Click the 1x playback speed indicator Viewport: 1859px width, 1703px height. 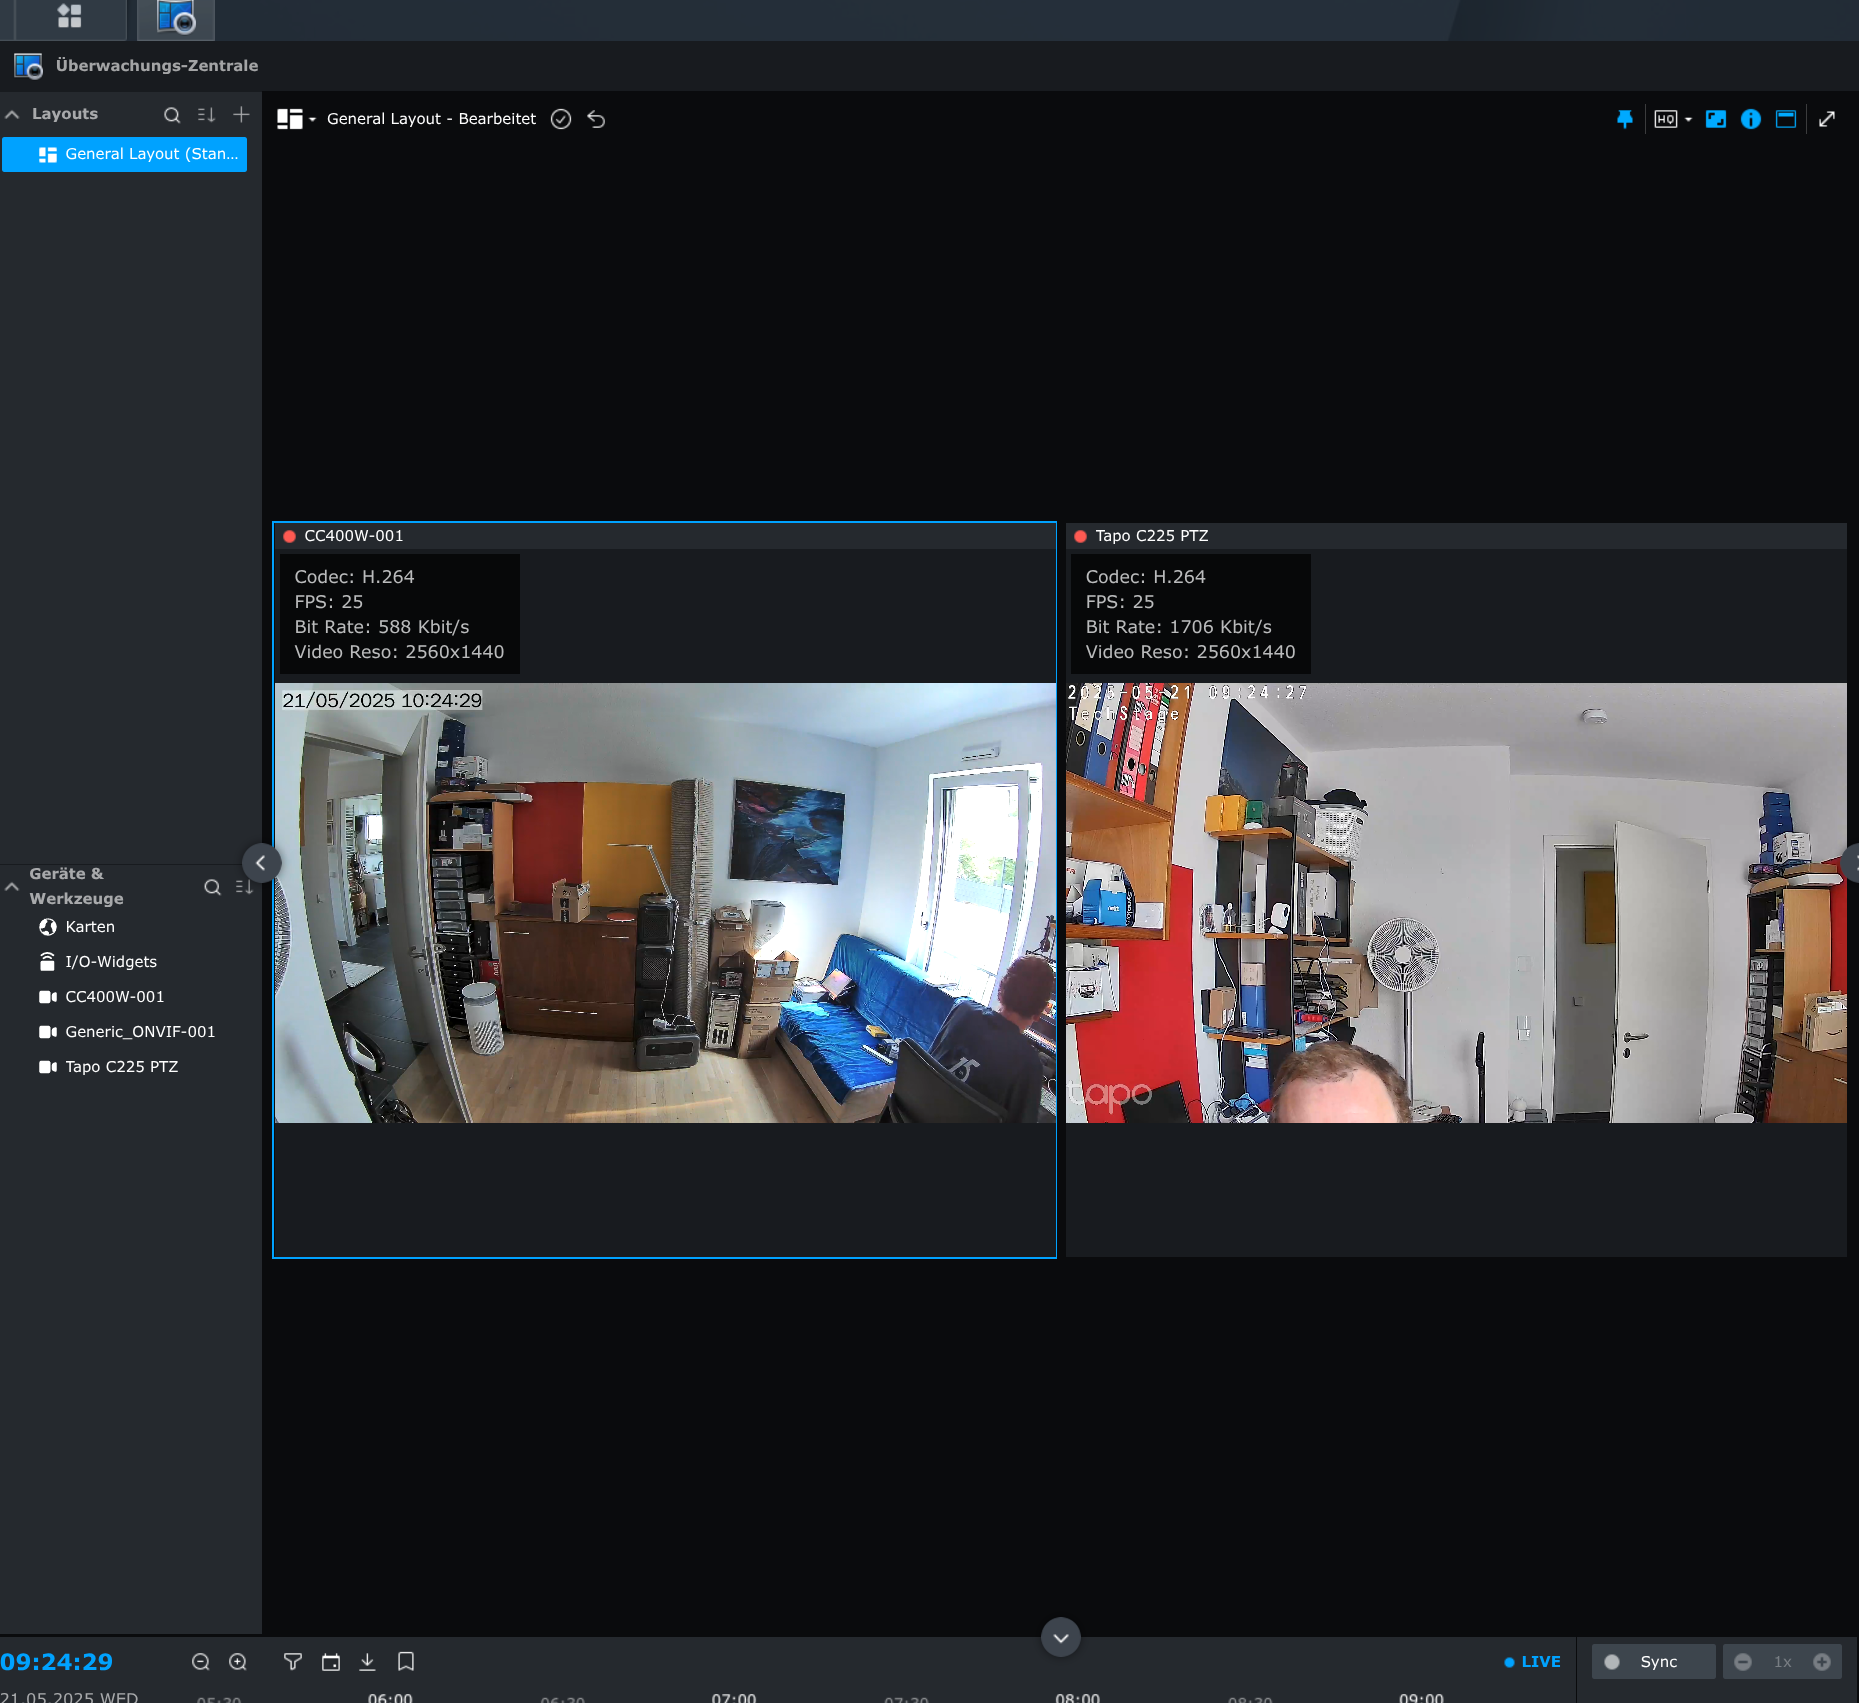coord(1783,1662)
